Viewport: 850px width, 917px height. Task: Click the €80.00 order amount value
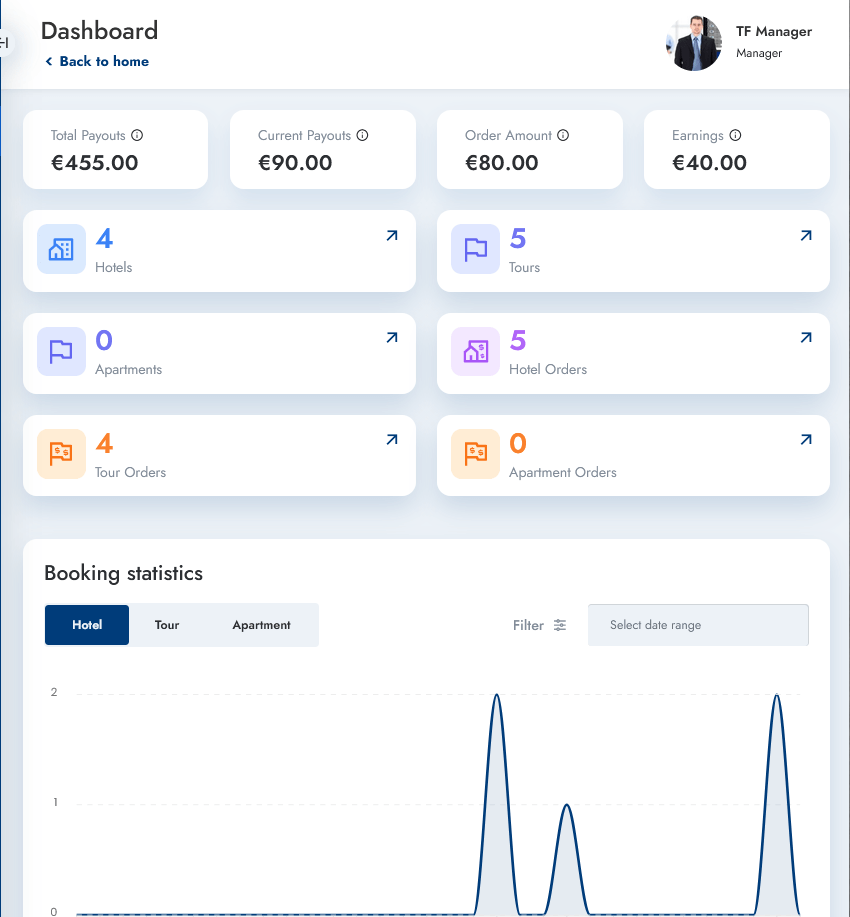pyautogui.click(x=502, y=163)
